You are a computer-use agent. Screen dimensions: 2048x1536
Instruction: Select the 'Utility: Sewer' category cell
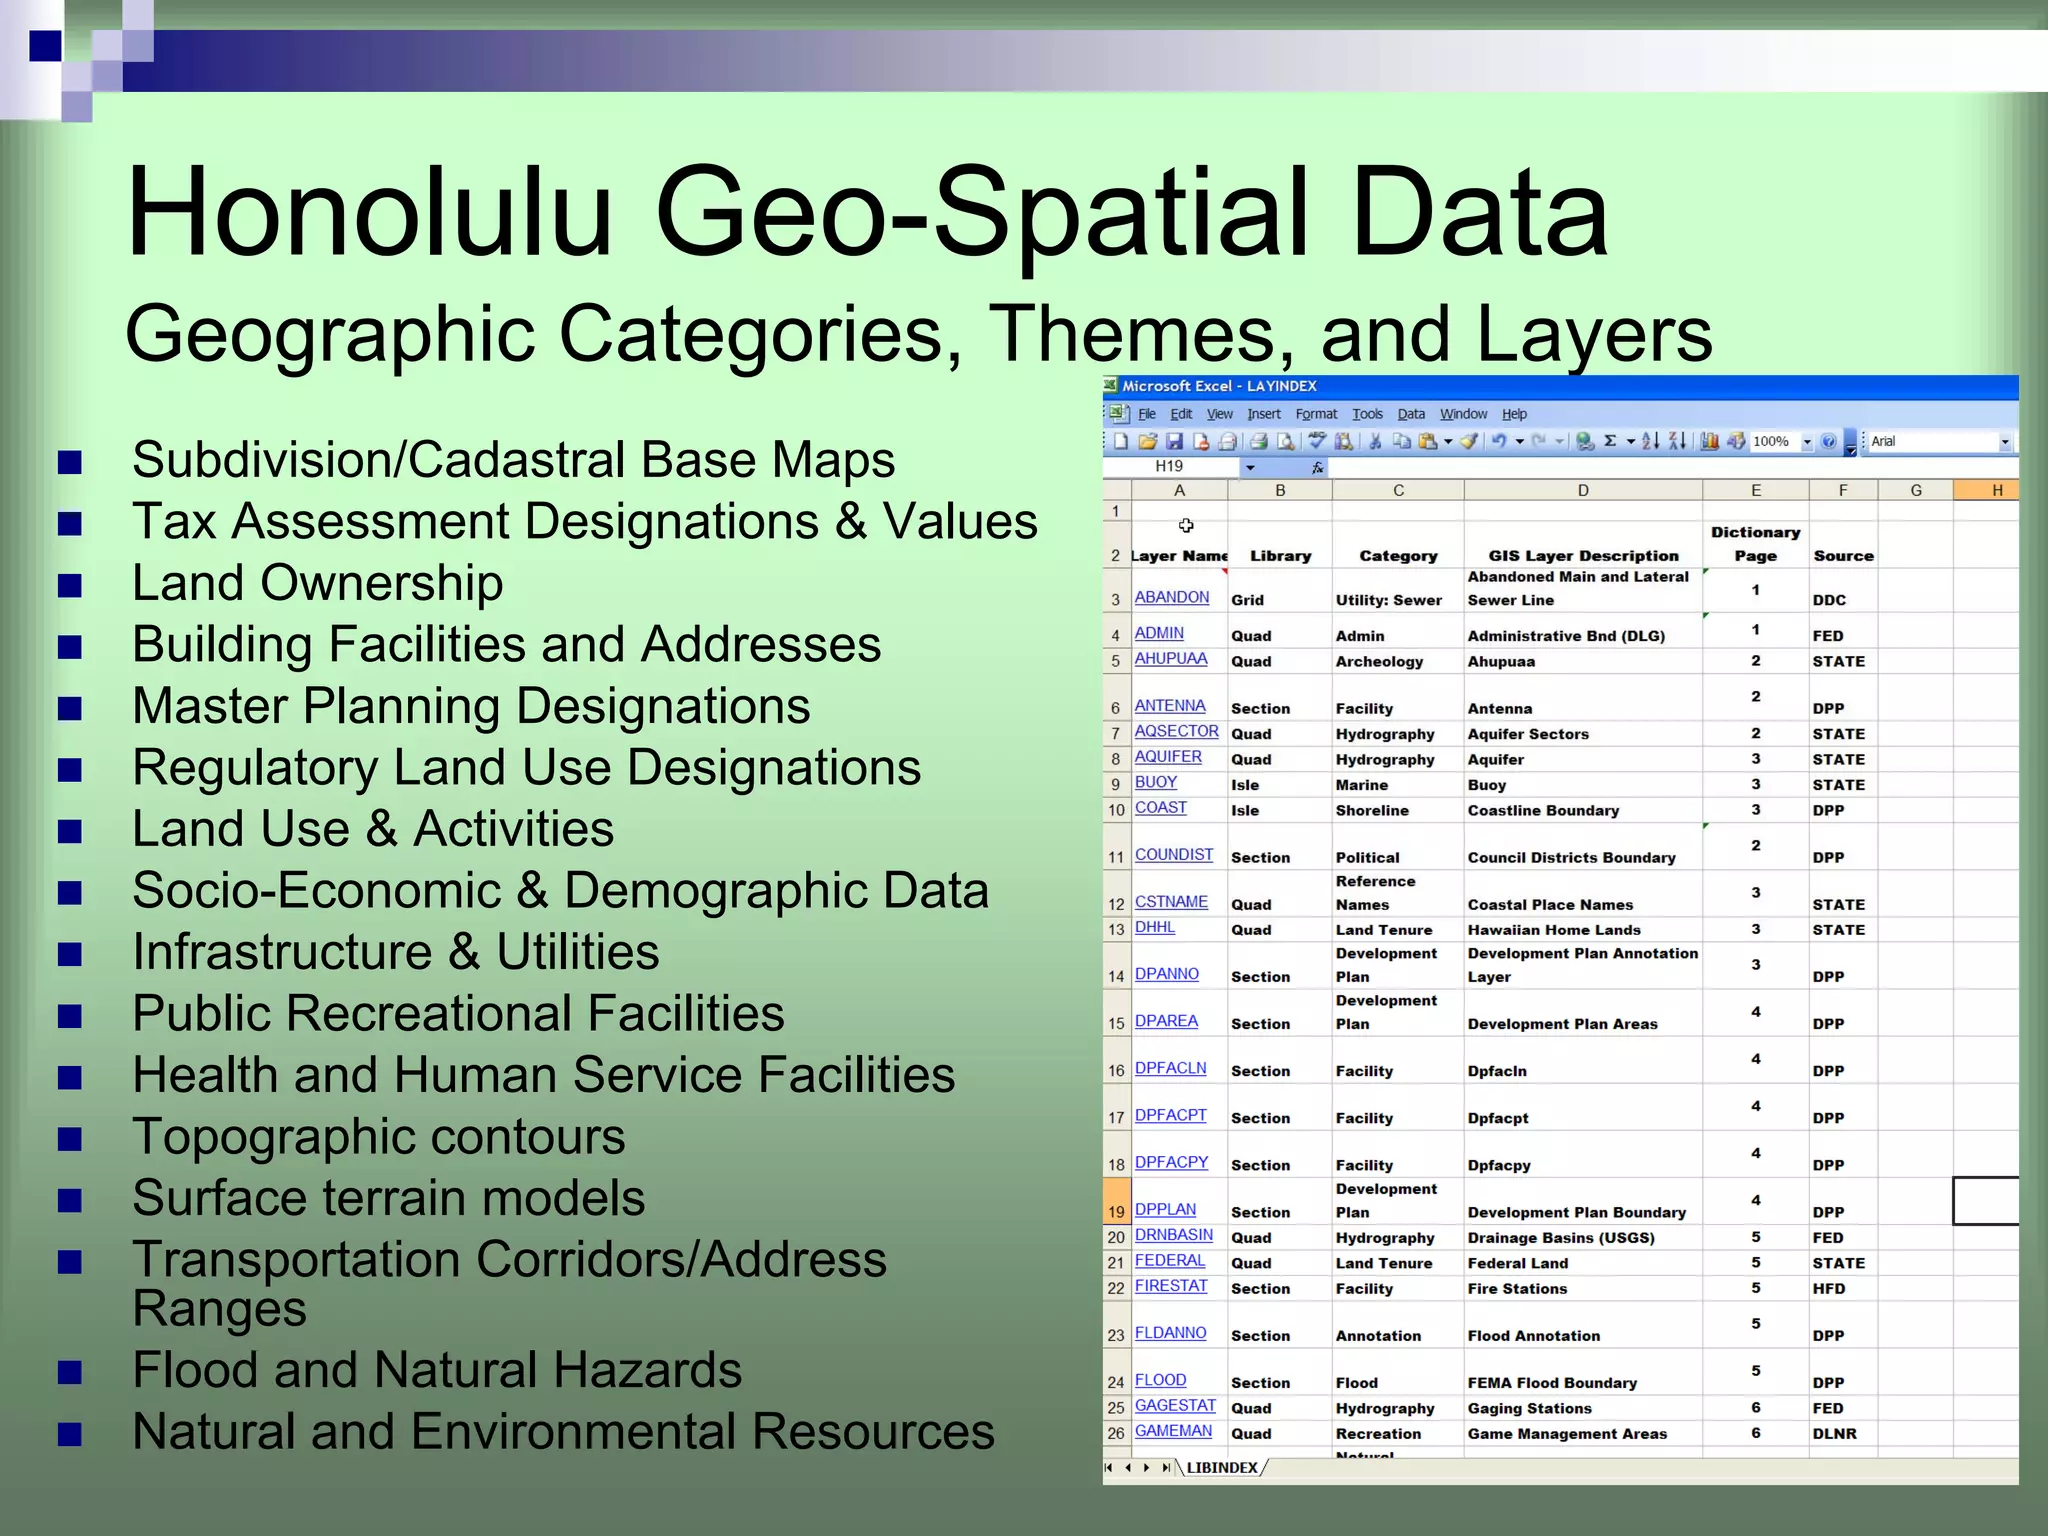(x=1398, y=590)
